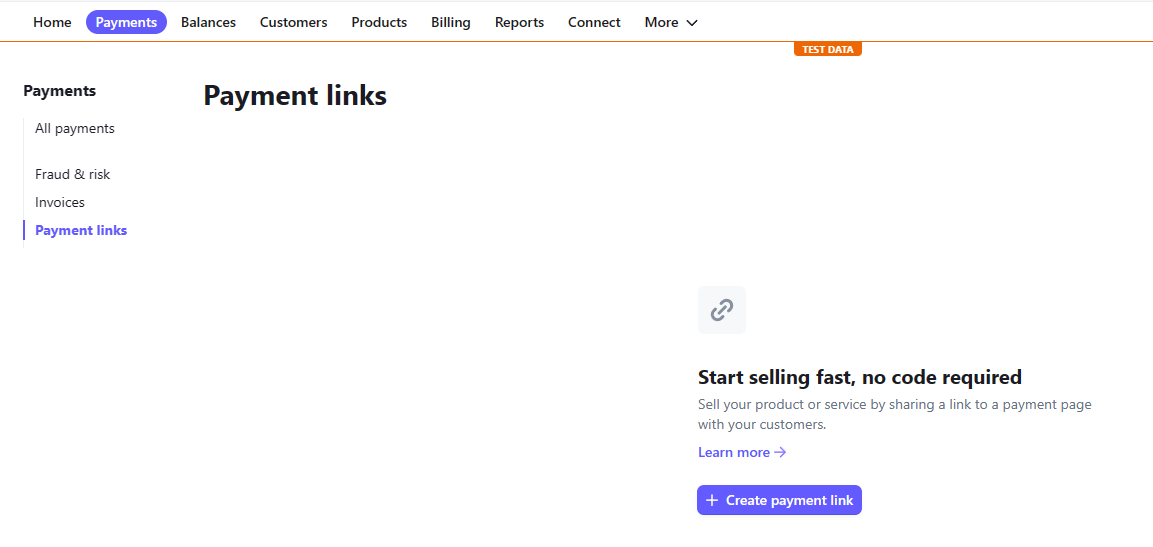This screenshot has width=1153, height=547.
Task: Go to the Home tab
Action: 52,23
